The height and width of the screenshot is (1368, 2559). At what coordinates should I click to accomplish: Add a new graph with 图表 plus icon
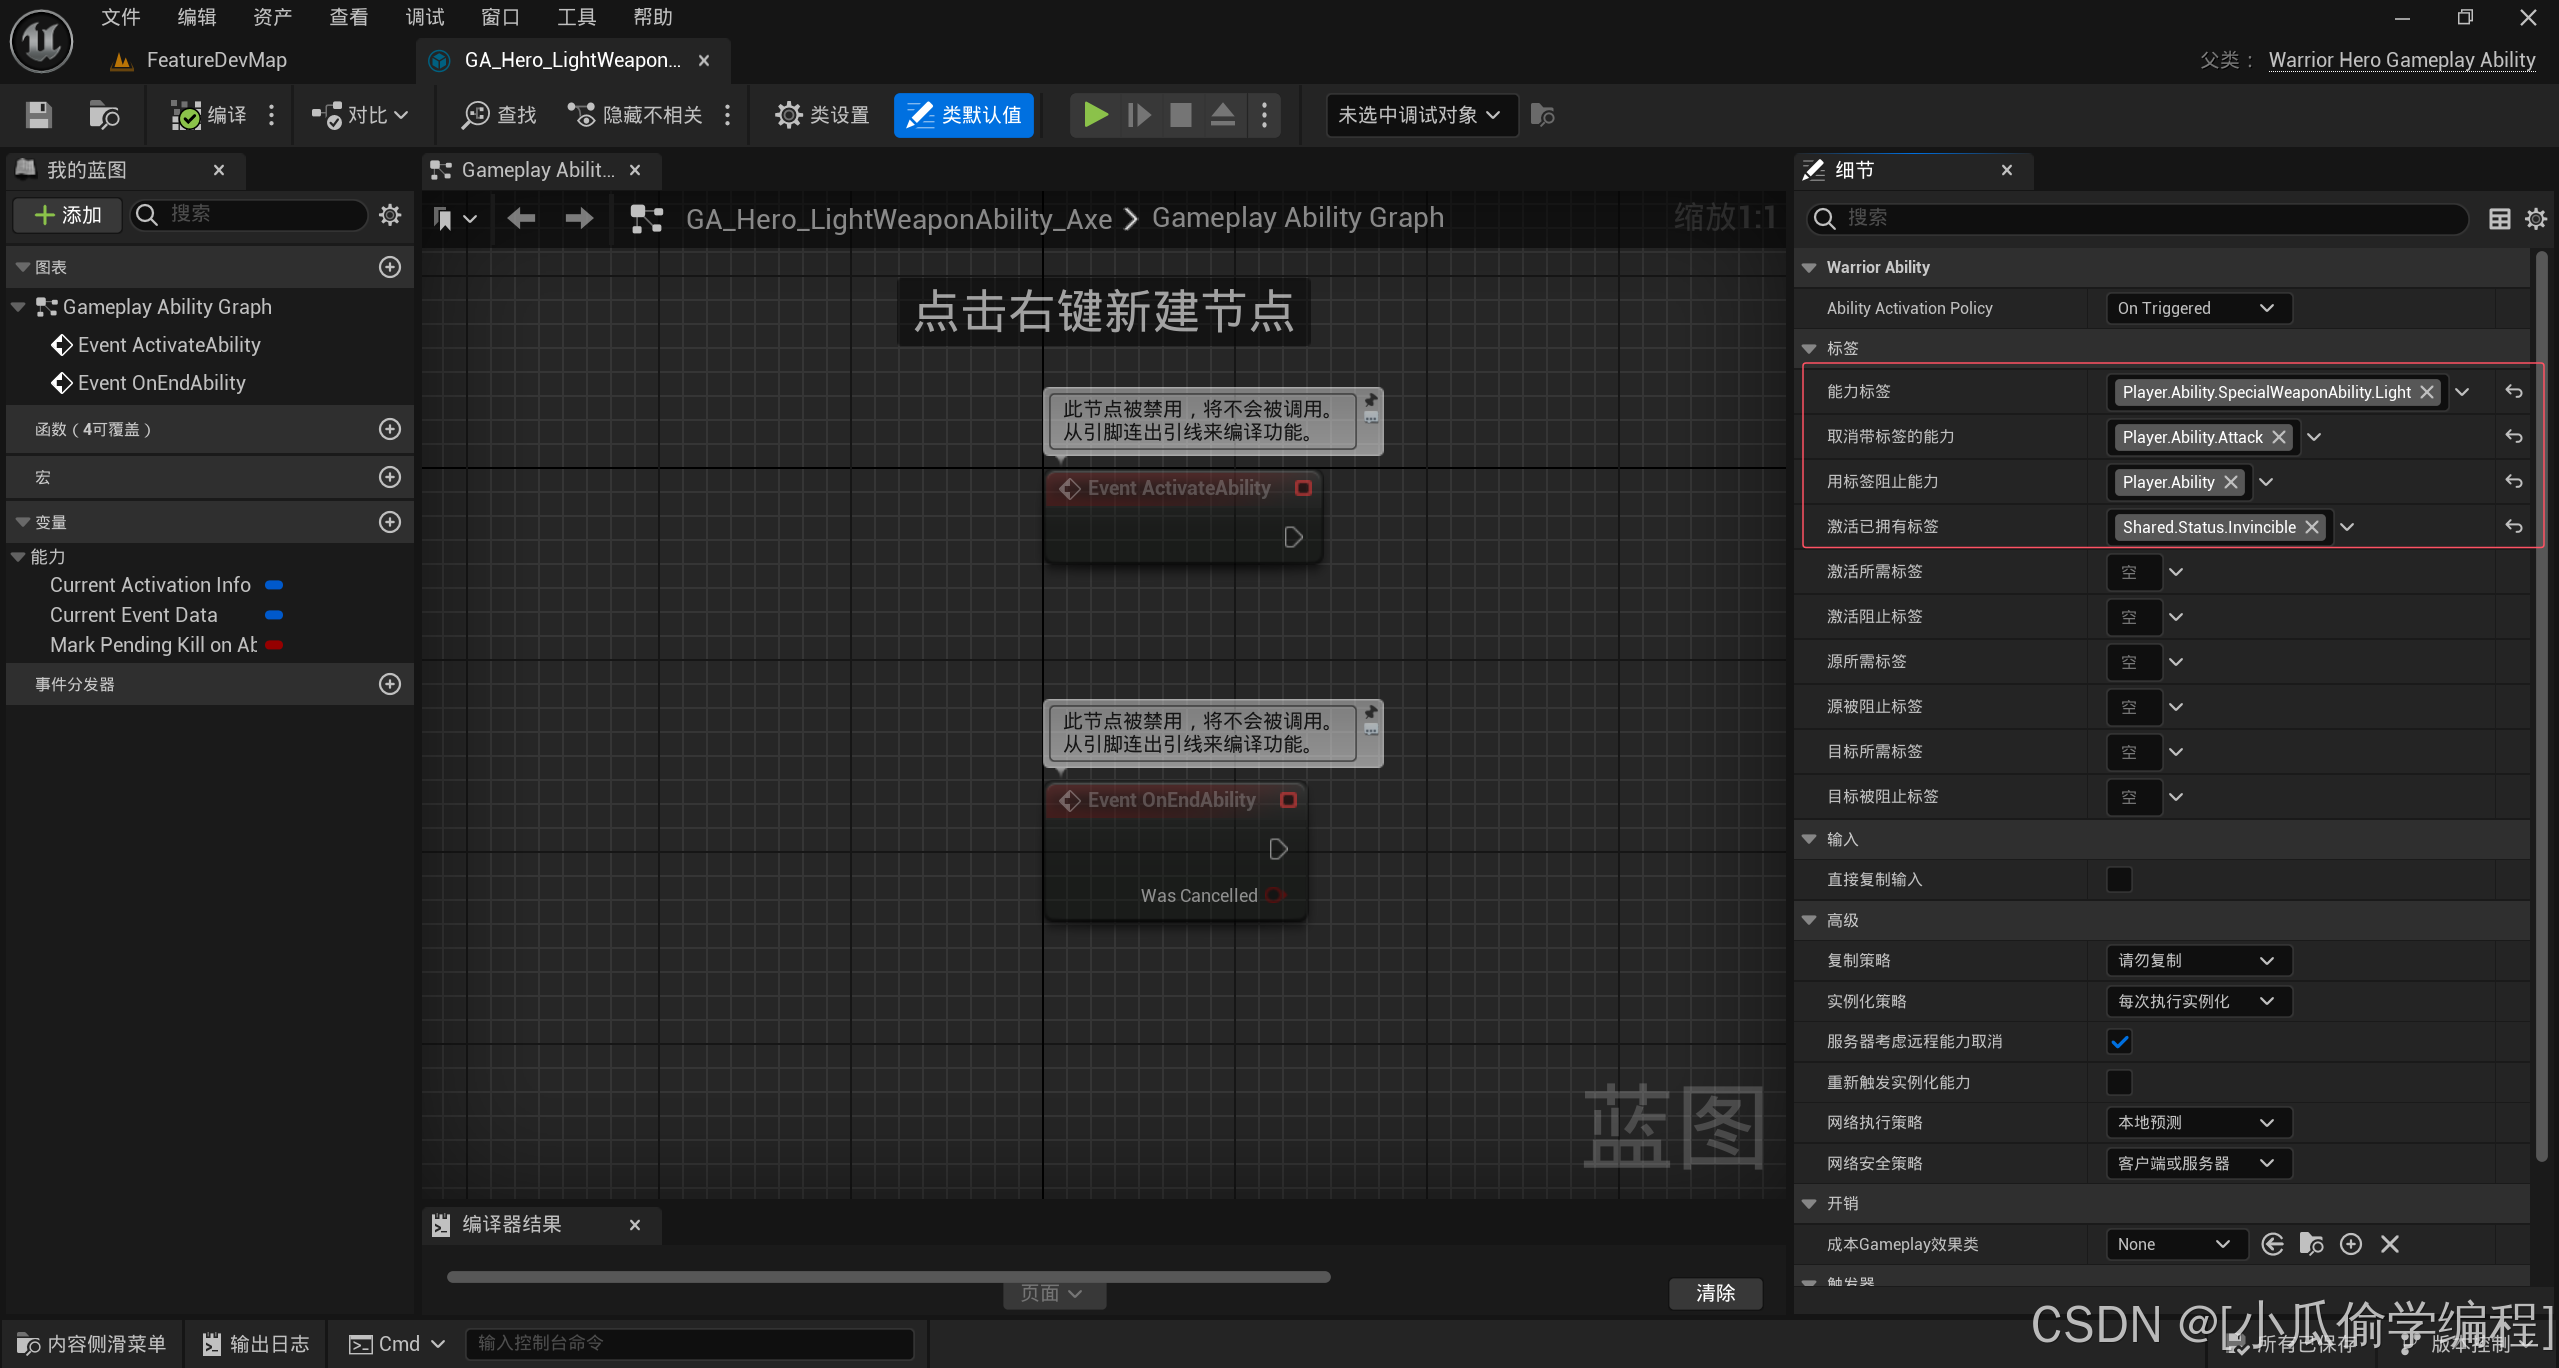pos(390,267)
